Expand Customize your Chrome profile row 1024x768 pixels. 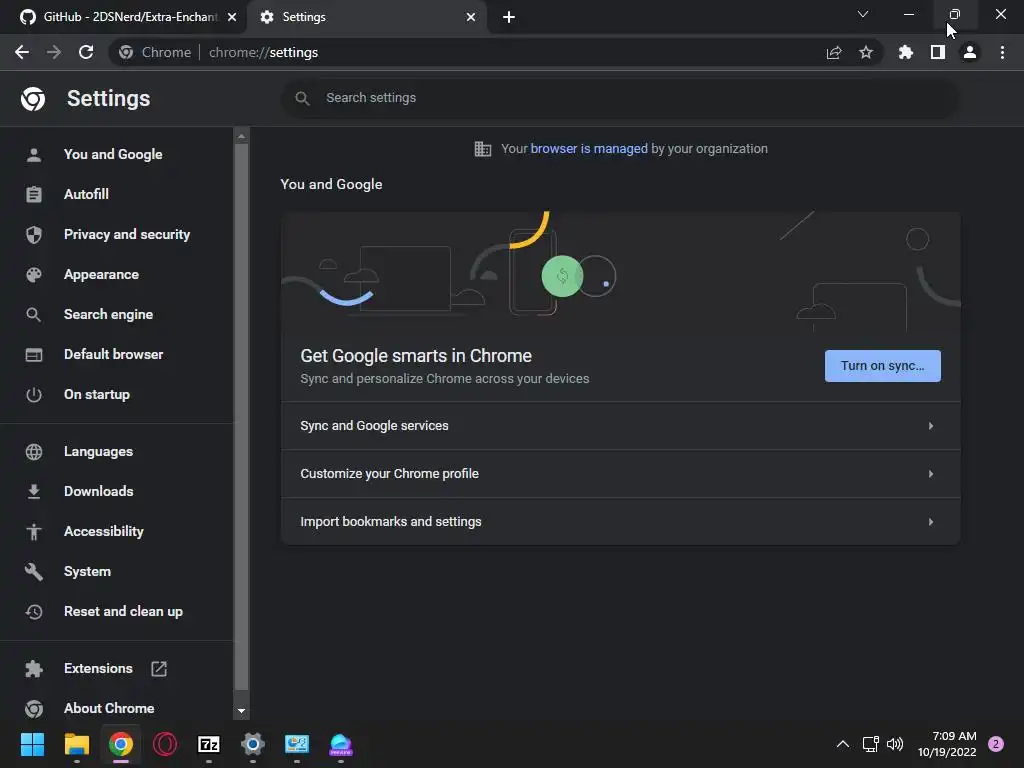620,473
